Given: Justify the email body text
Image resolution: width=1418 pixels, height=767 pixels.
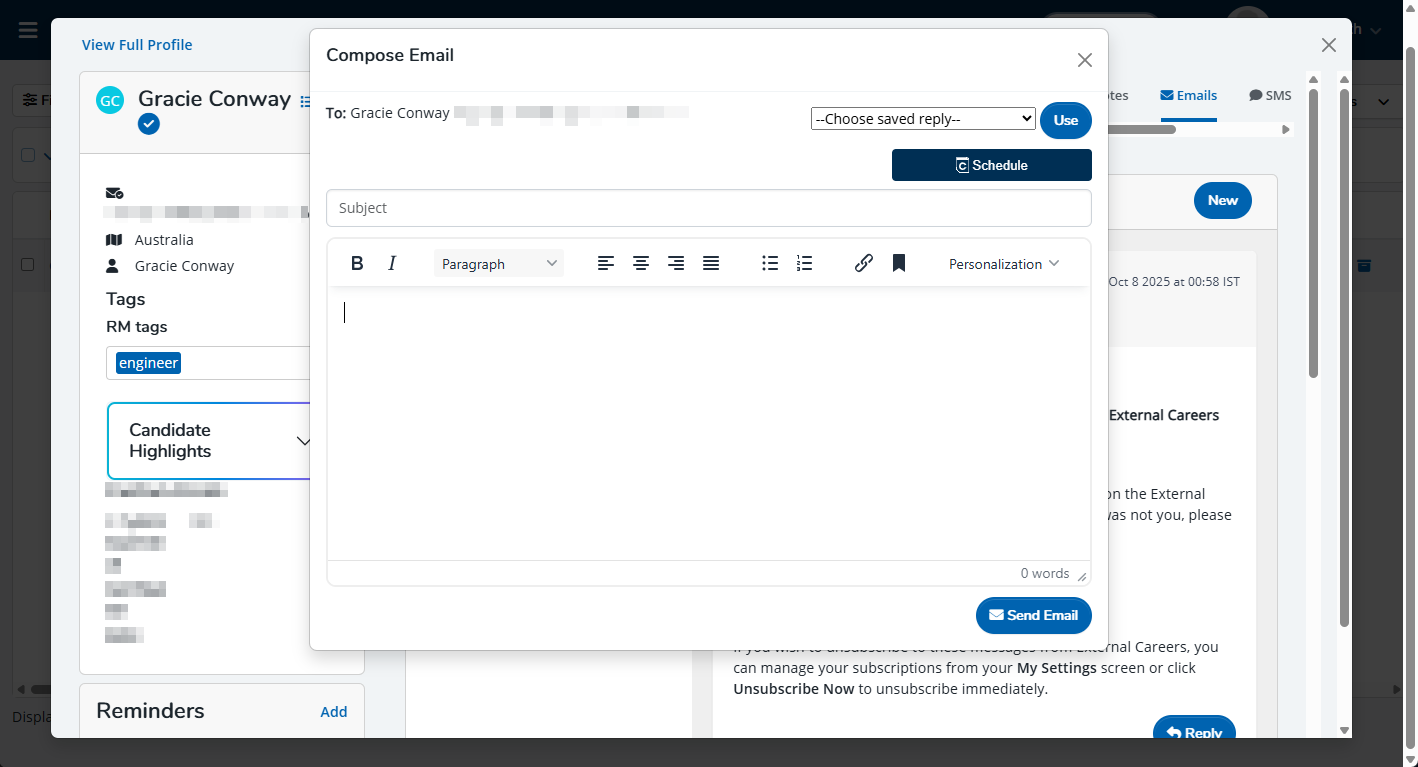Looking at the screenshot, I should click(x=711, y=264).
